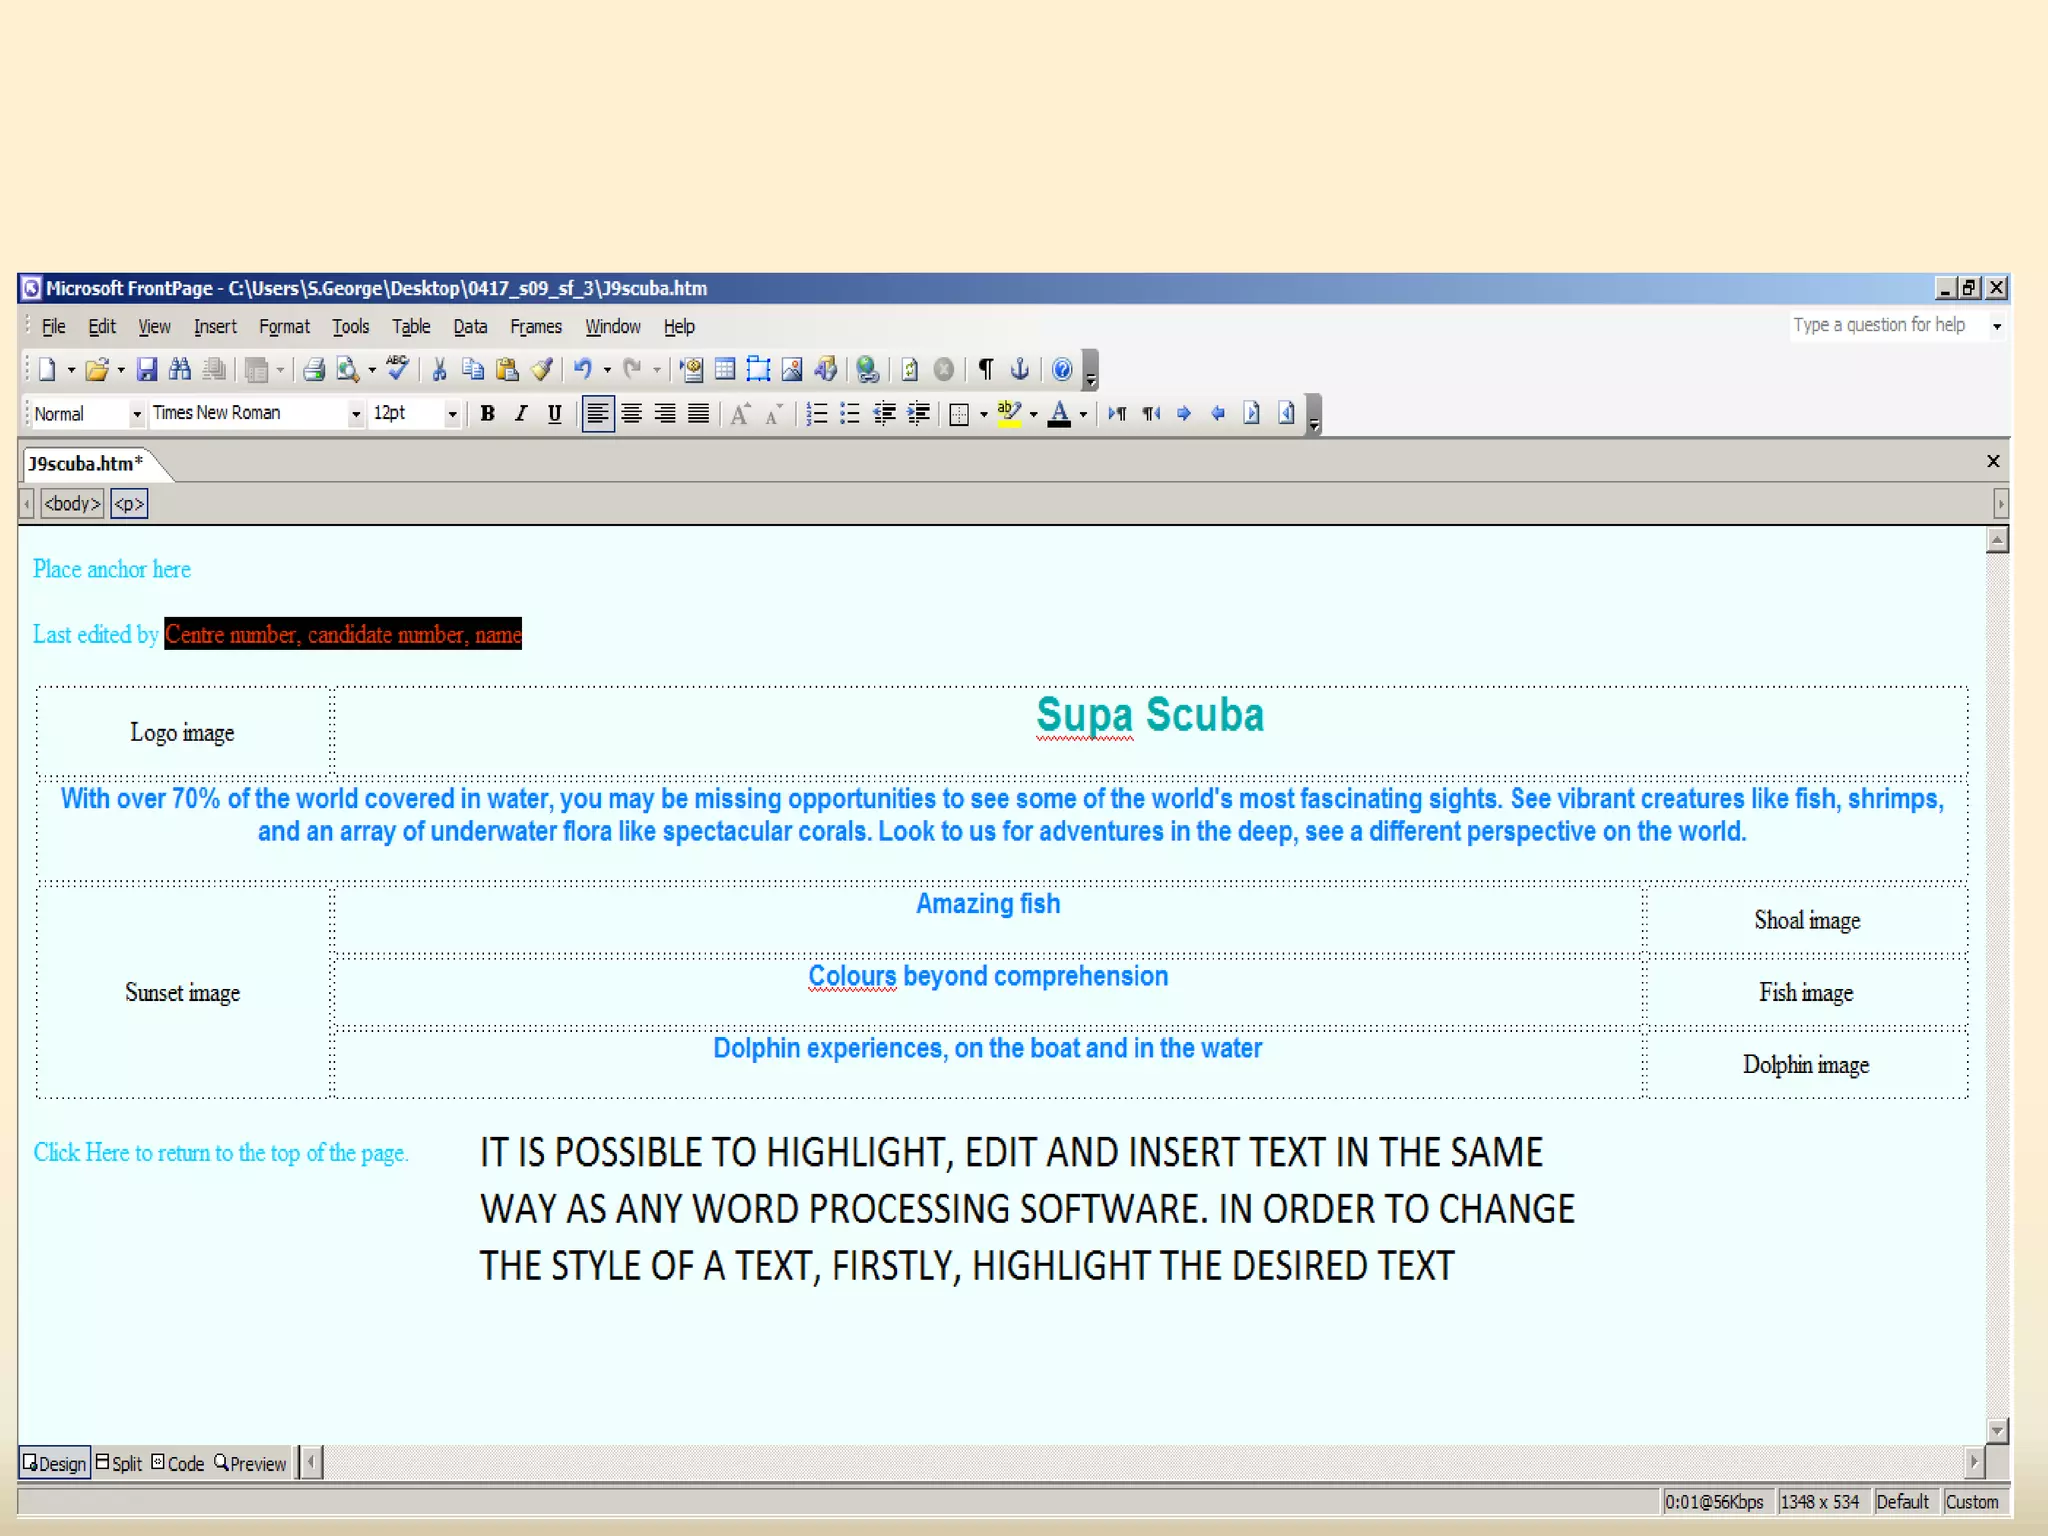Open the Format menu
The image size is (2048, 1536).
tap(284, 327)
